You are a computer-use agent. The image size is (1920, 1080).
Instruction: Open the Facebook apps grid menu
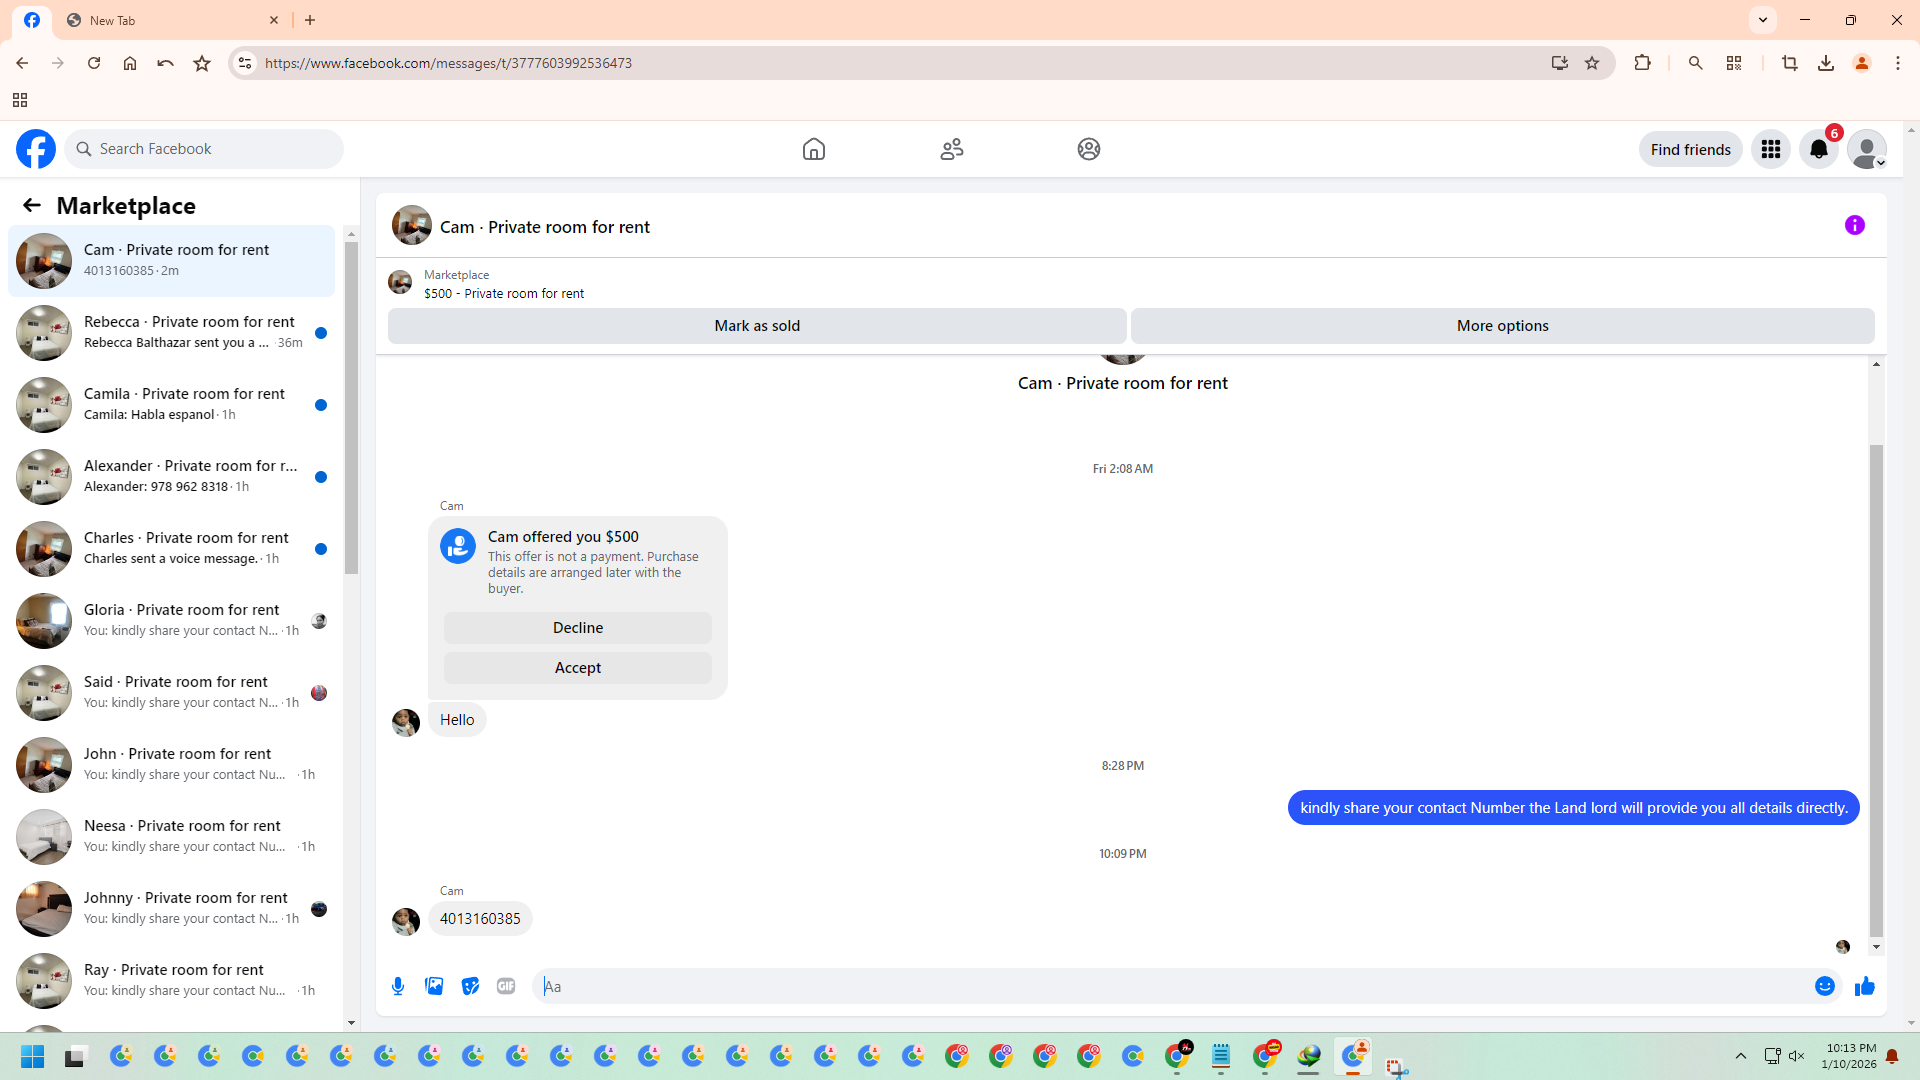coord(1771,150)
